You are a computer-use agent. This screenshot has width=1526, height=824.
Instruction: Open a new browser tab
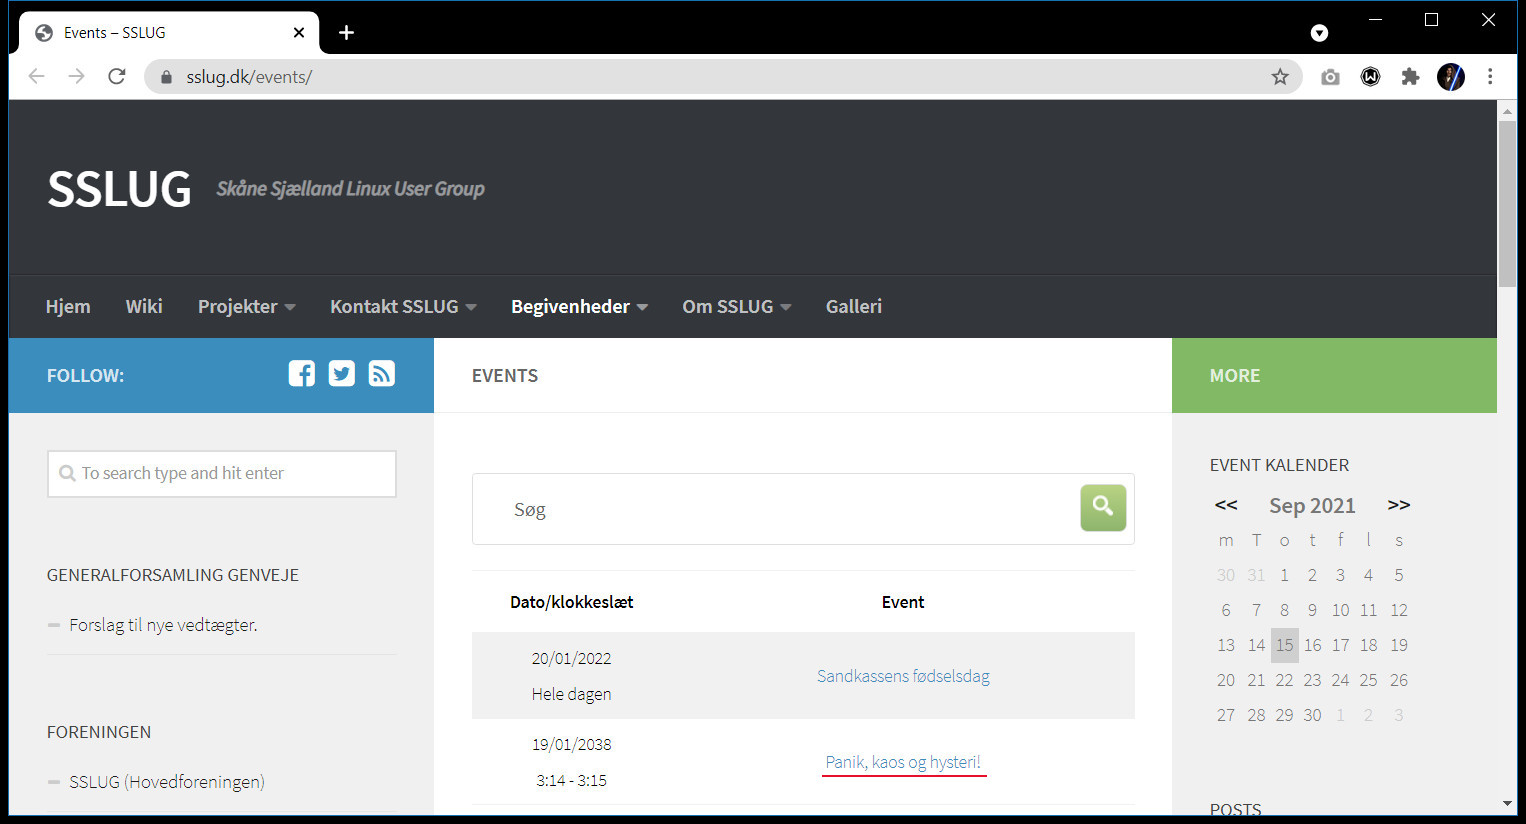pos(346,33)
